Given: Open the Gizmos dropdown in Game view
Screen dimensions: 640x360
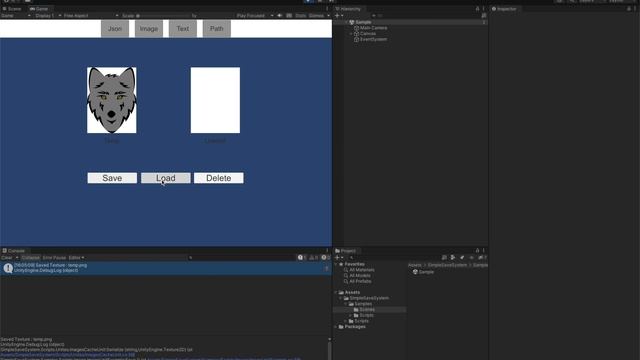Looking at the screenshot, I should (x=319, y=16).
